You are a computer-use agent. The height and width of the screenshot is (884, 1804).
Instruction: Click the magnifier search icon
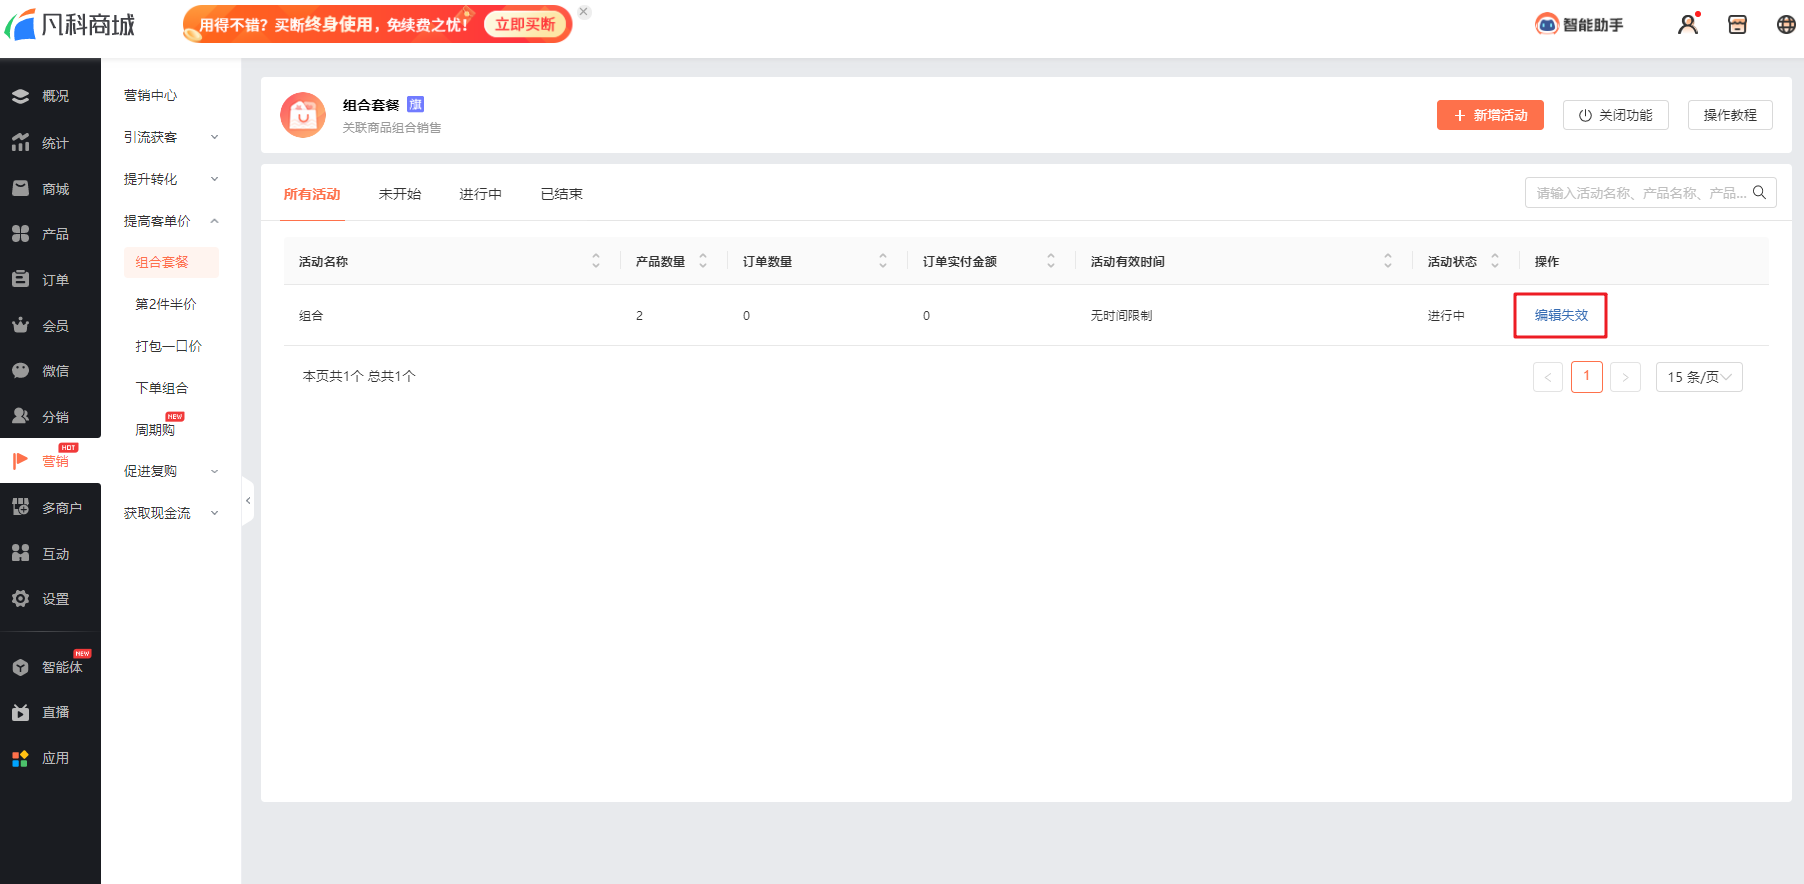point(1759,192)
